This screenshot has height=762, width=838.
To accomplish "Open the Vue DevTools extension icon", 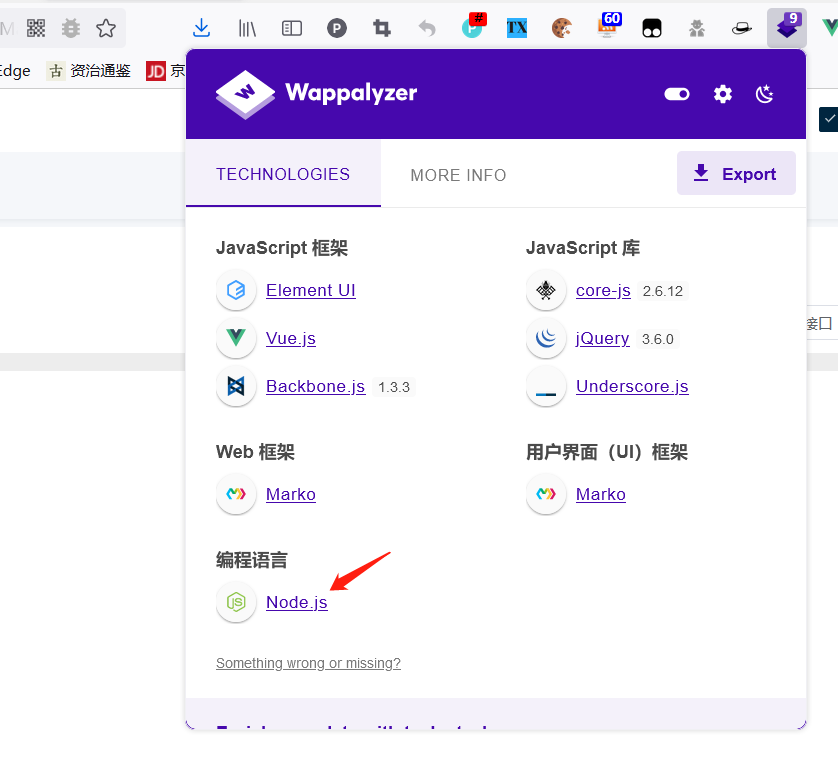I will tap(833, 28).
